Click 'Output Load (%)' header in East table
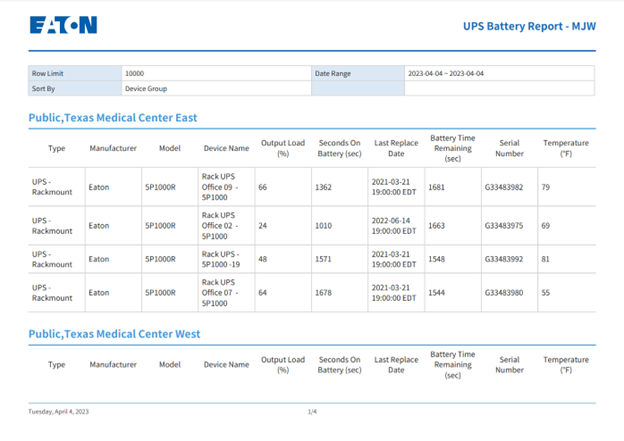The height and width of the screenshot is (441, 624). [x=283, y=148]
